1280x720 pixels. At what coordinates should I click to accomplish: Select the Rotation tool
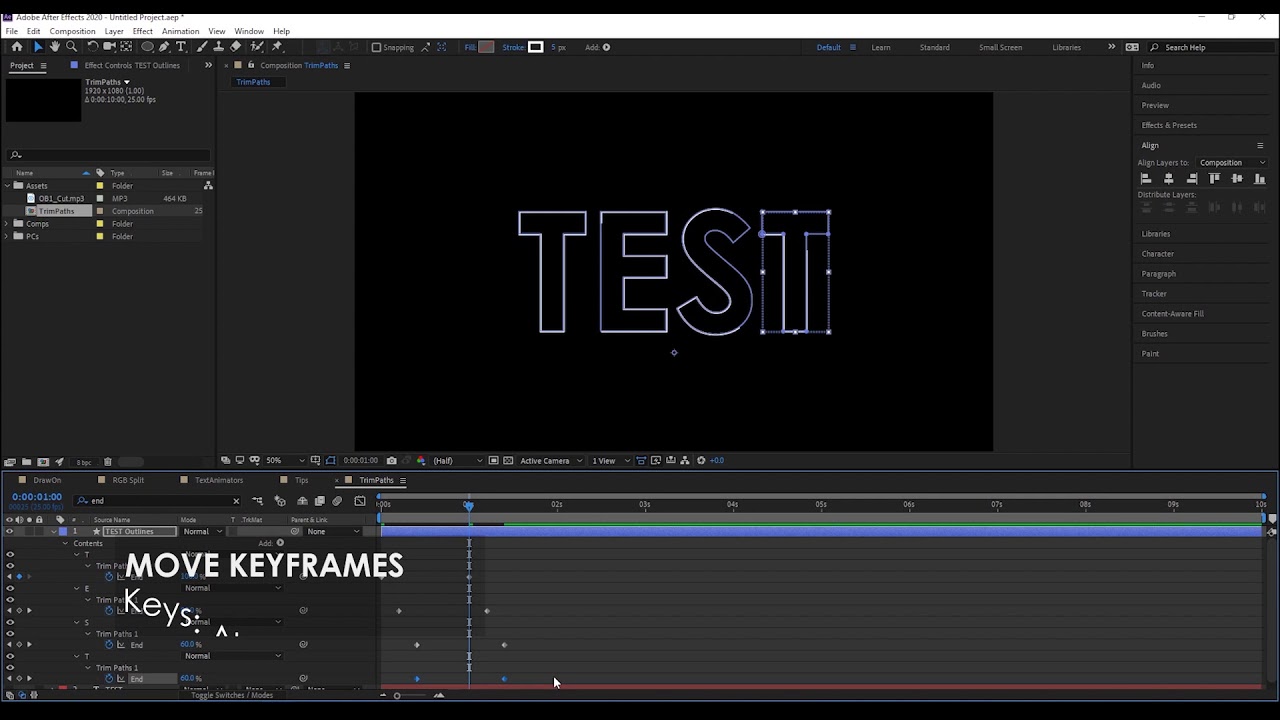click(93, 47)
